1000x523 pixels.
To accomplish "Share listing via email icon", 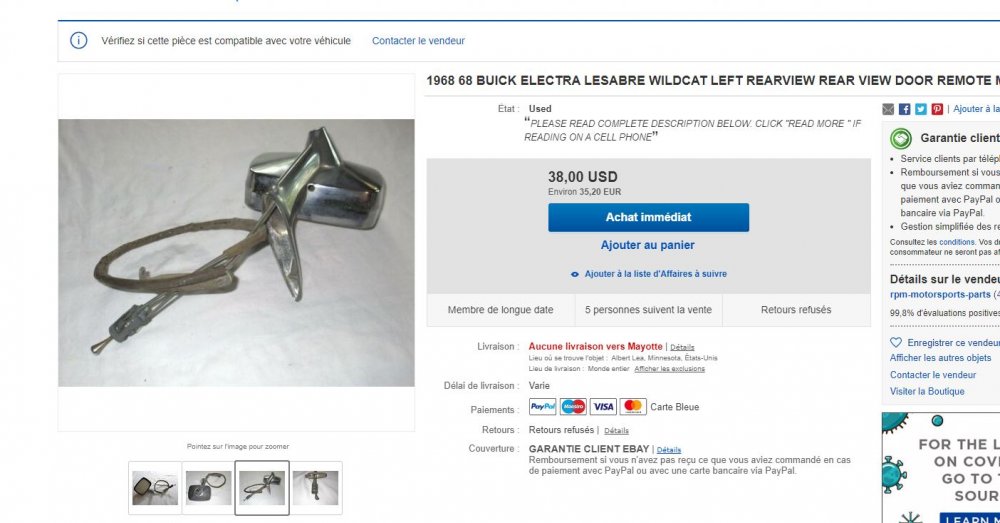I will coord(888,109).
